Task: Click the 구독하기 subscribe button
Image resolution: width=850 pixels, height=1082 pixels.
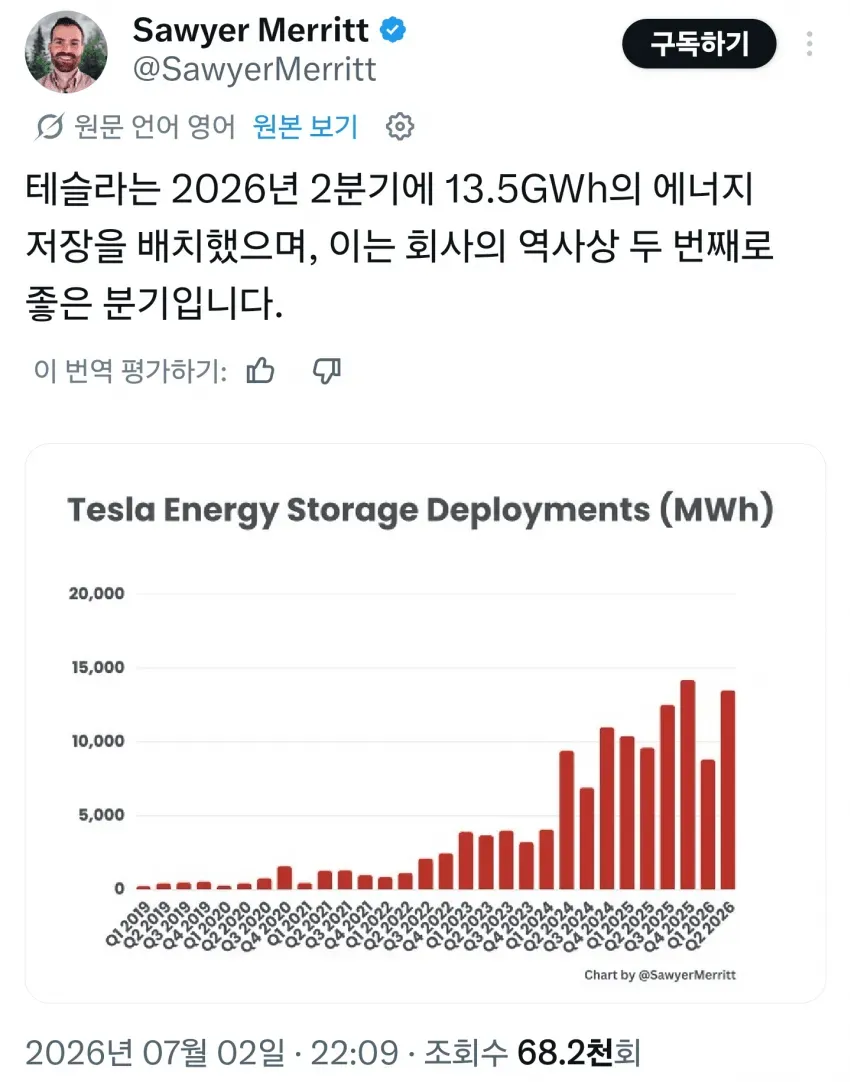Action: click(699, 43)
